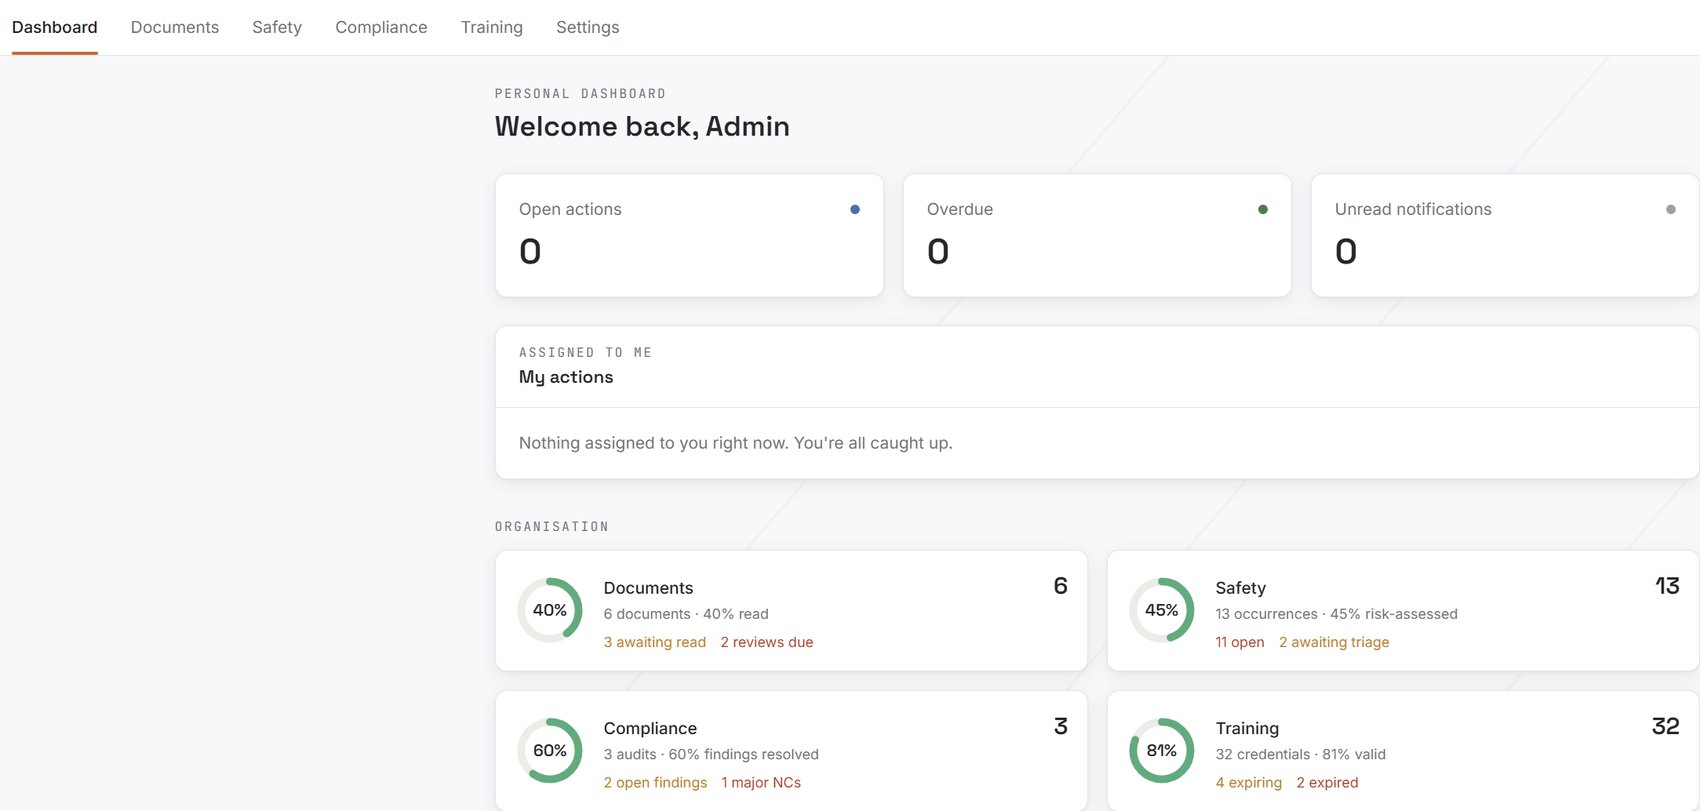1700x811 pixels.
Task: Click '1 major NCs' in Compliance
Action: coord(761,782)
